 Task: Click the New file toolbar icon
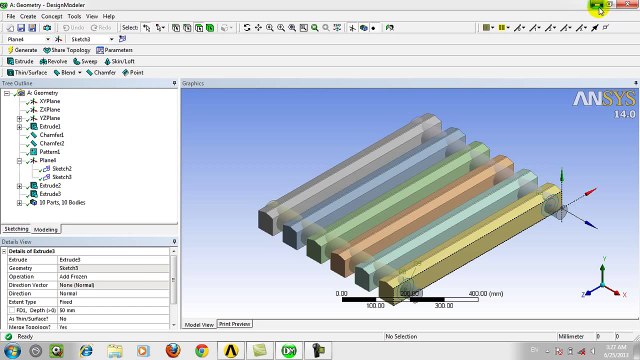point(10,28)
